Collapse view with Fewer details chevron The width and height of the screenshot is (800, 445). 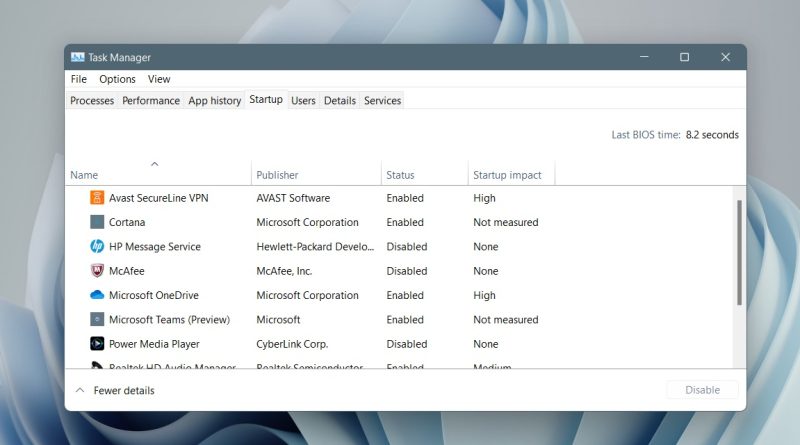(x=80, y=390)
